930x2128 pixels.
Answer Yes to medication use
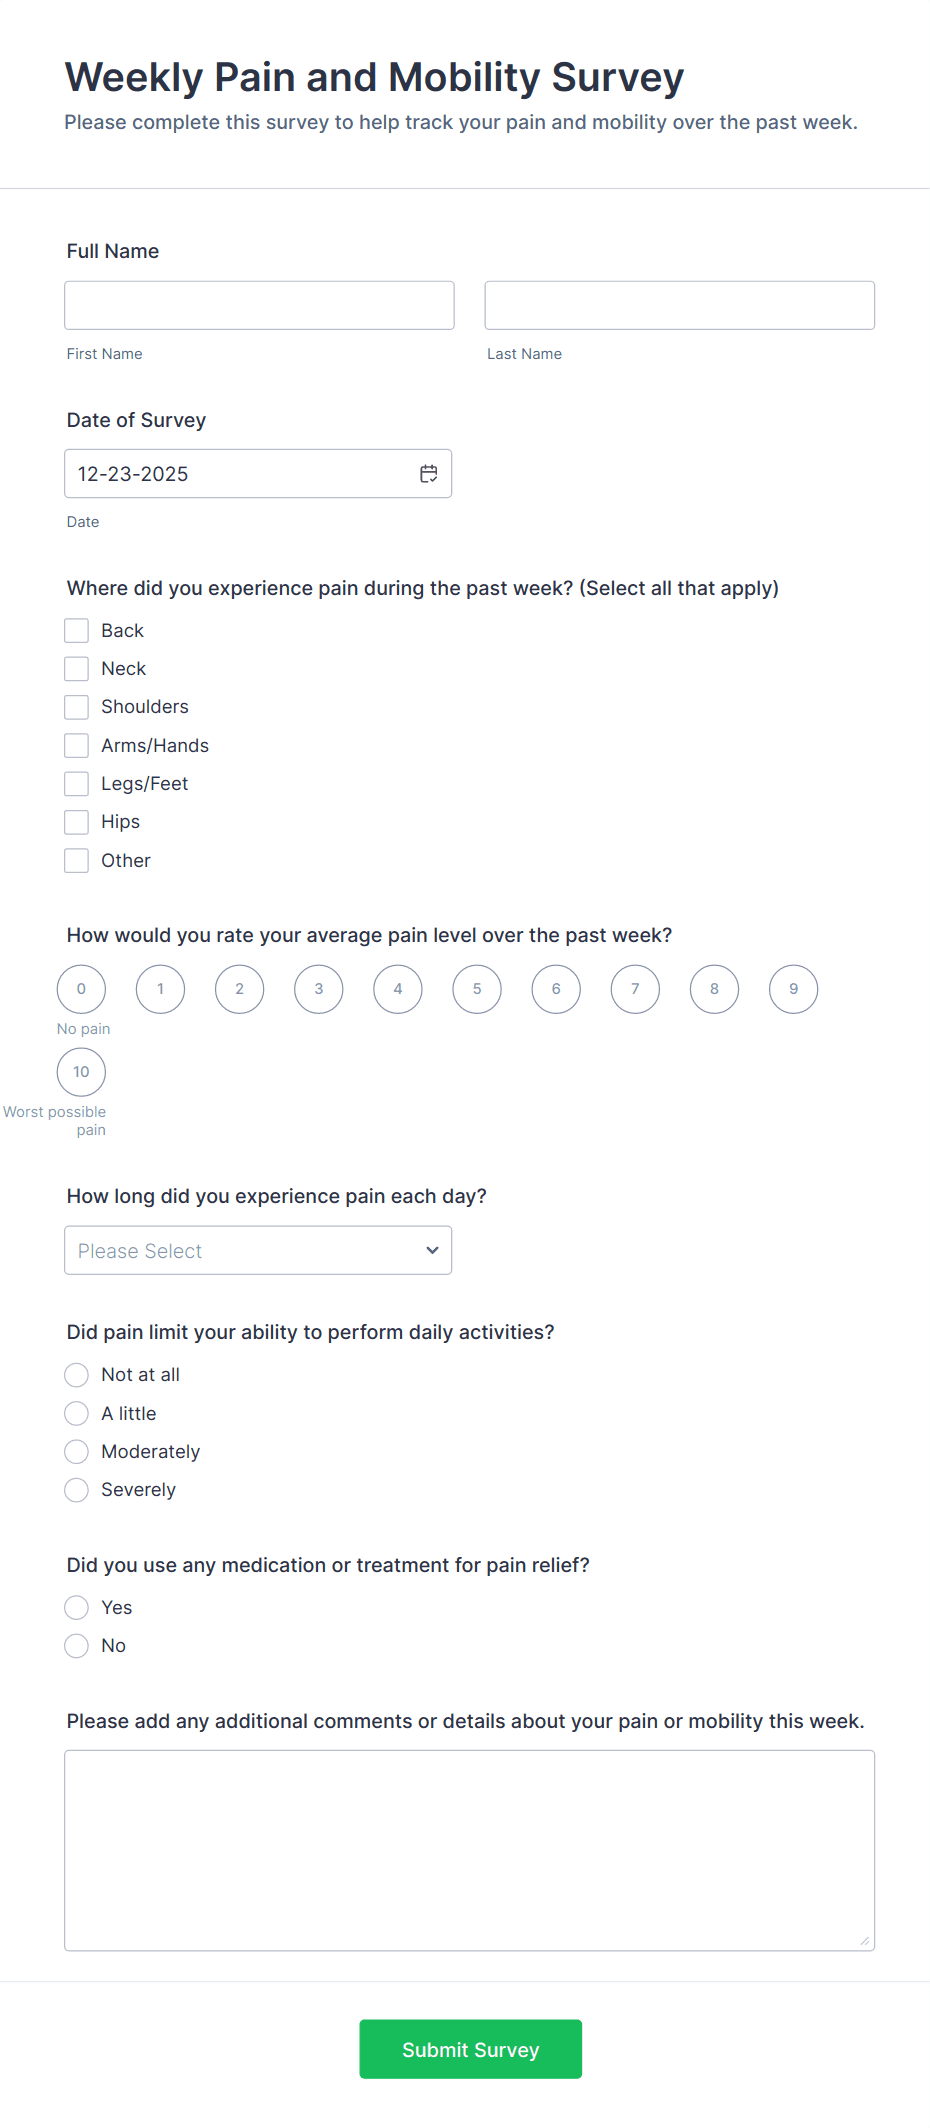77,1608
